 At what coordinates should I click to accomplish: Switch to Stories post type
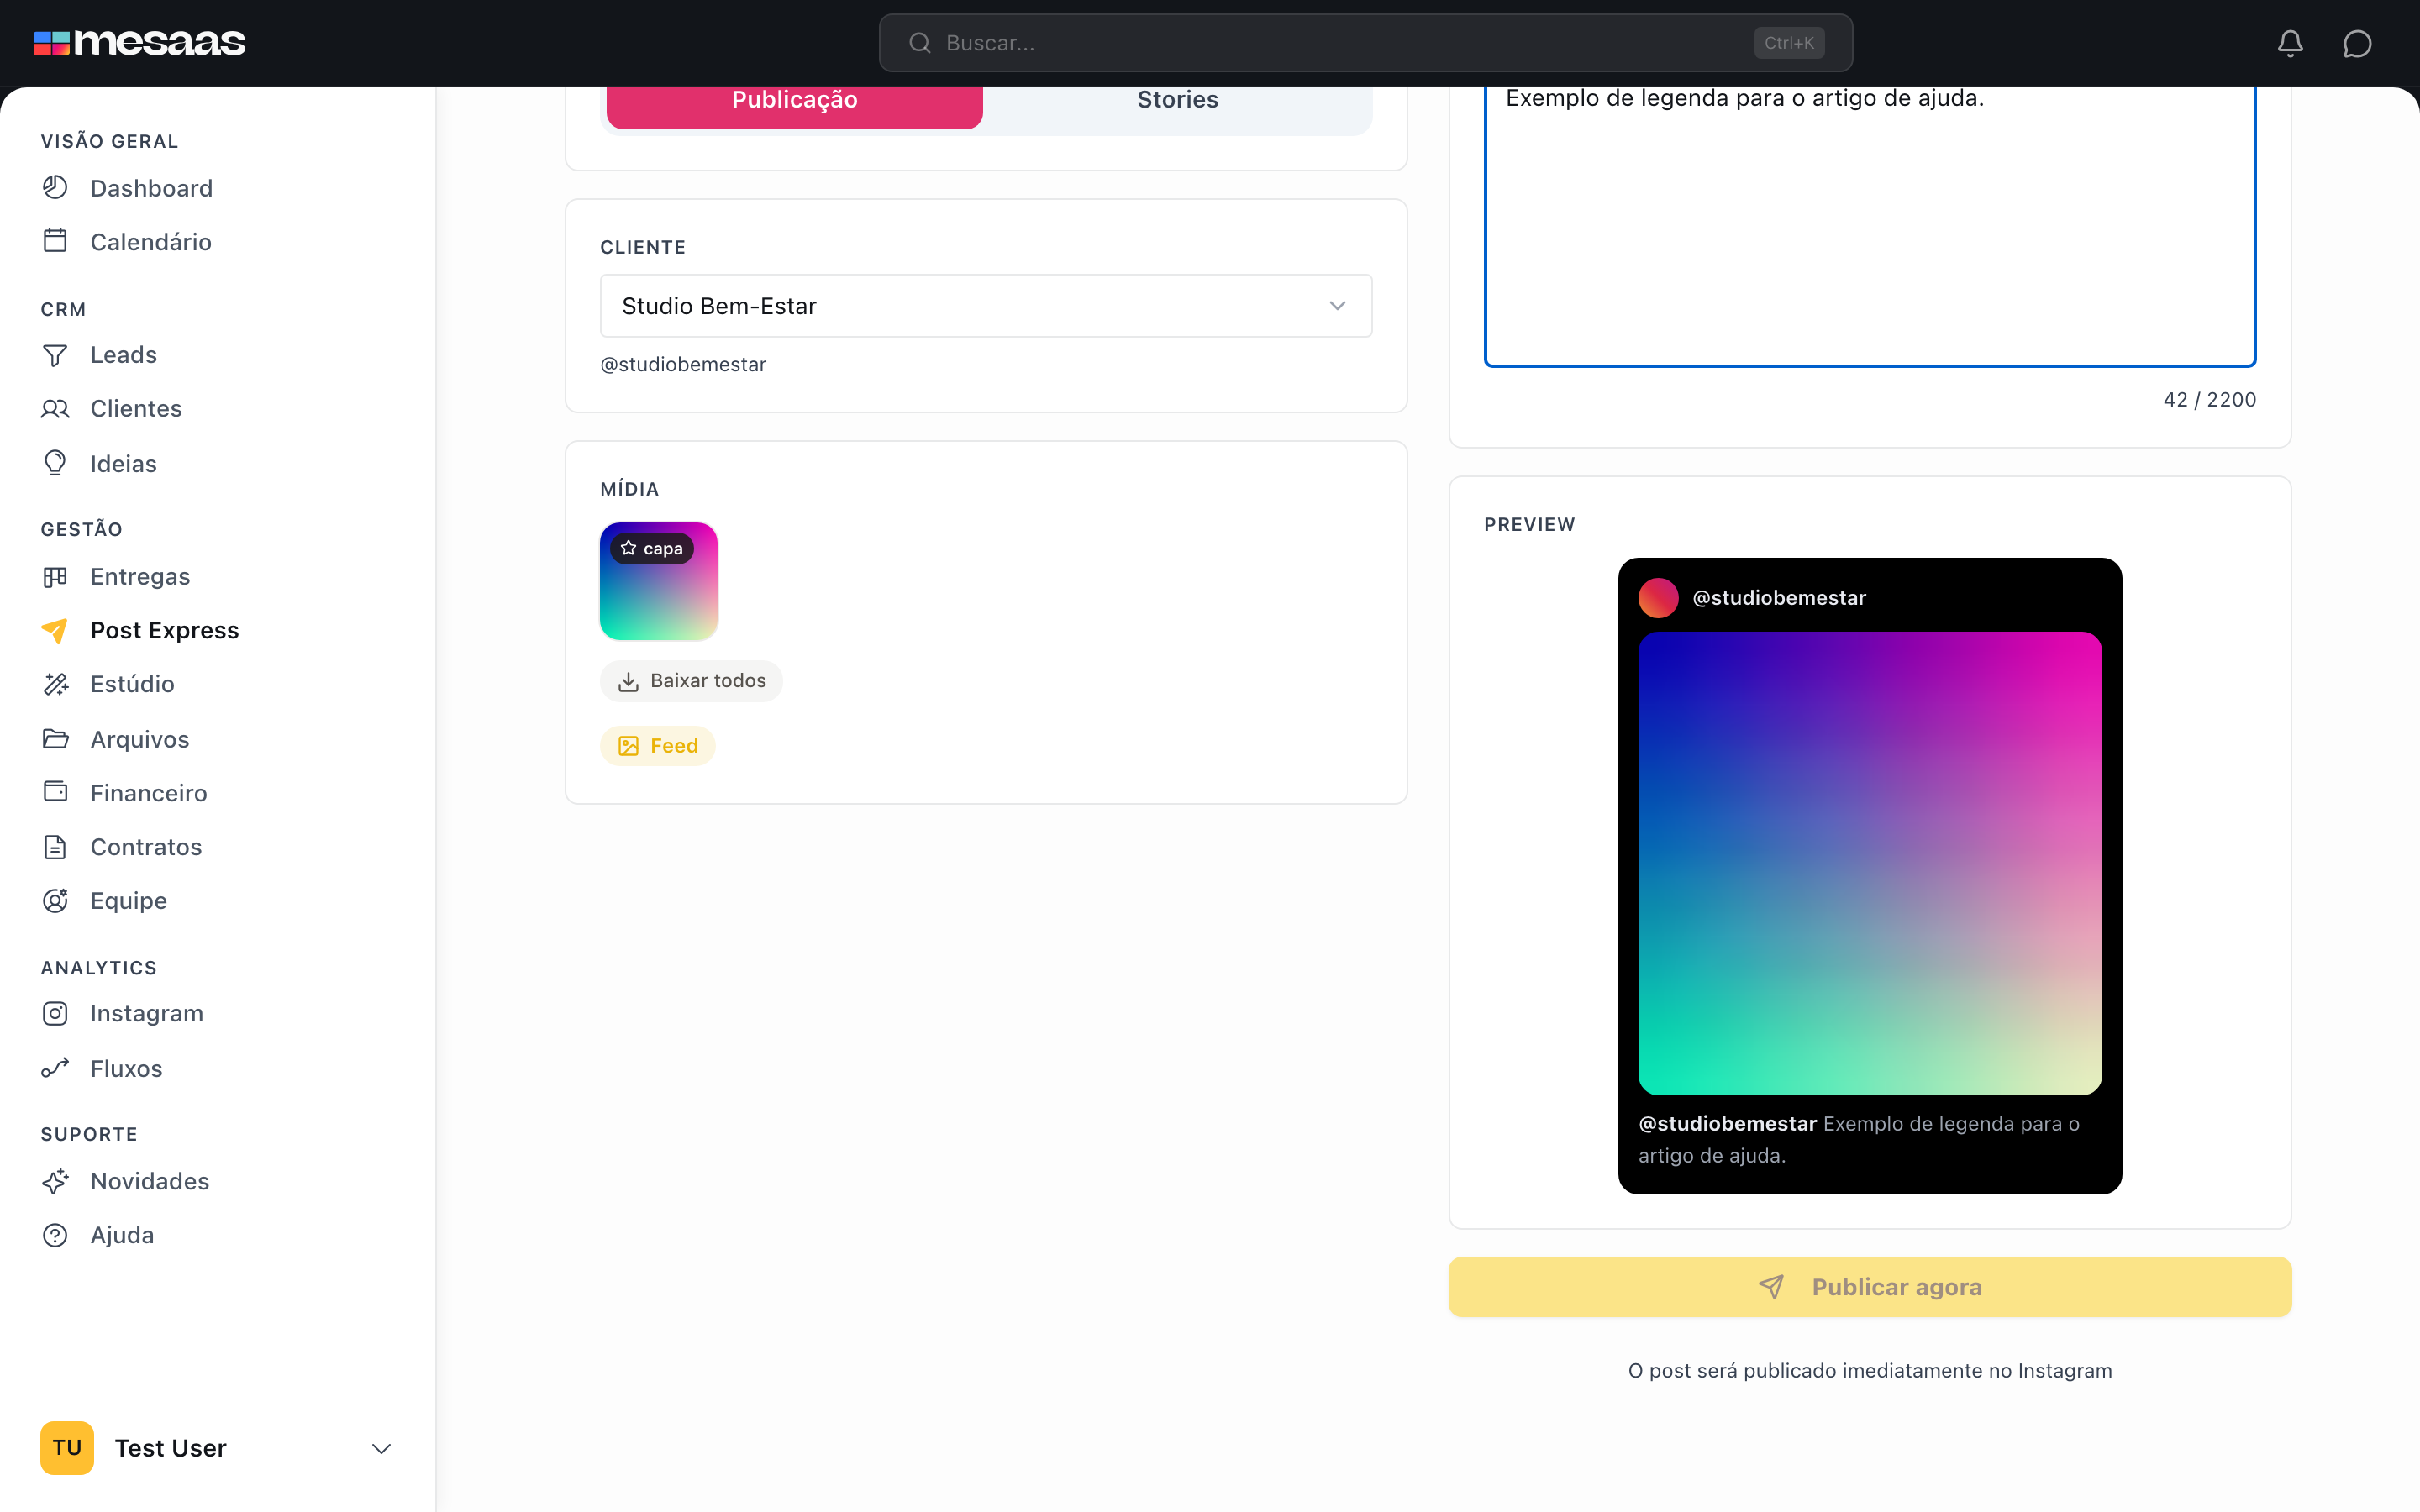pos(1177,100)
